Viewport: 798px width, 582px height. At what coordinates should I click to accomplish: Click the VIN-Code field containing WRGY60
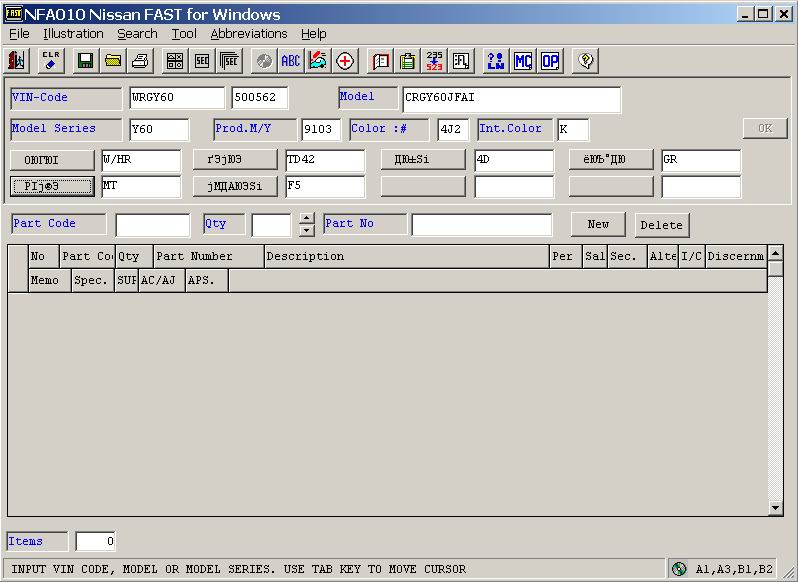pos(177,98)
